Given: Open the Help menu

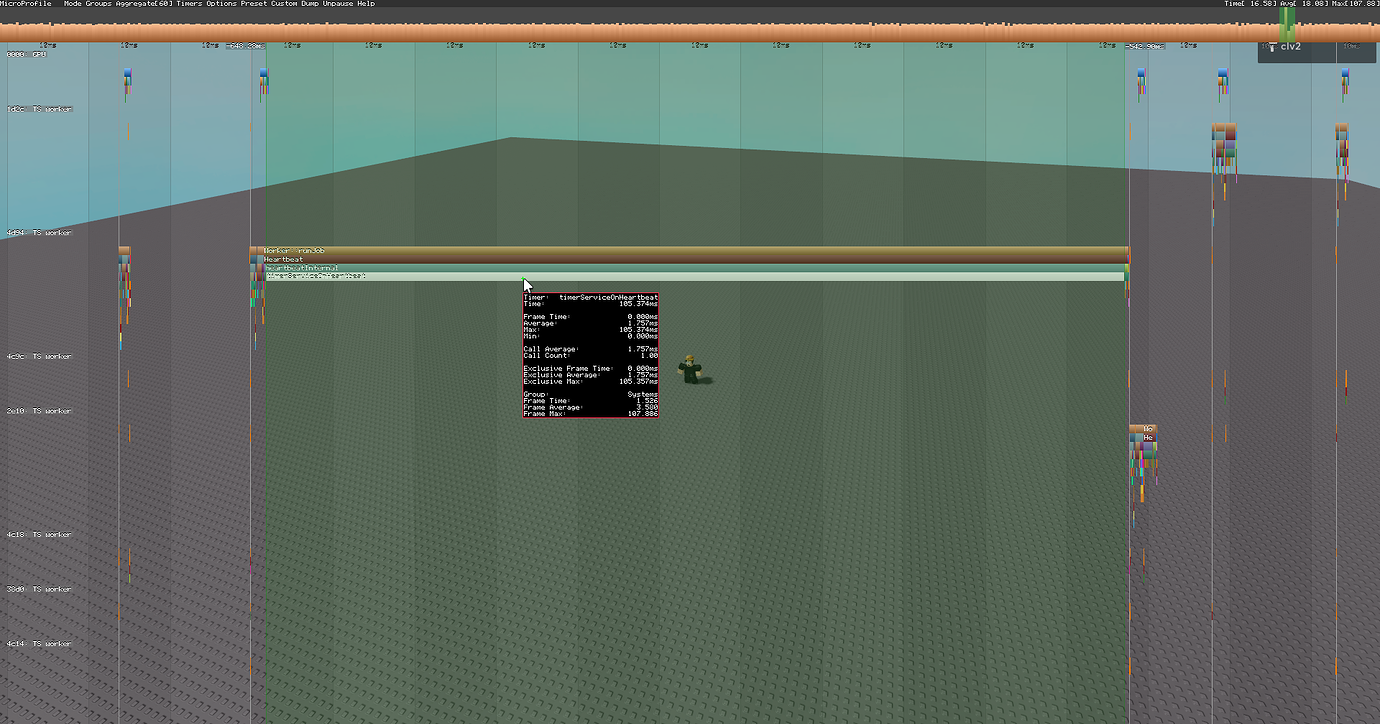Looking at the screenshot, I should pyautogui.click(x=366, y=4).
